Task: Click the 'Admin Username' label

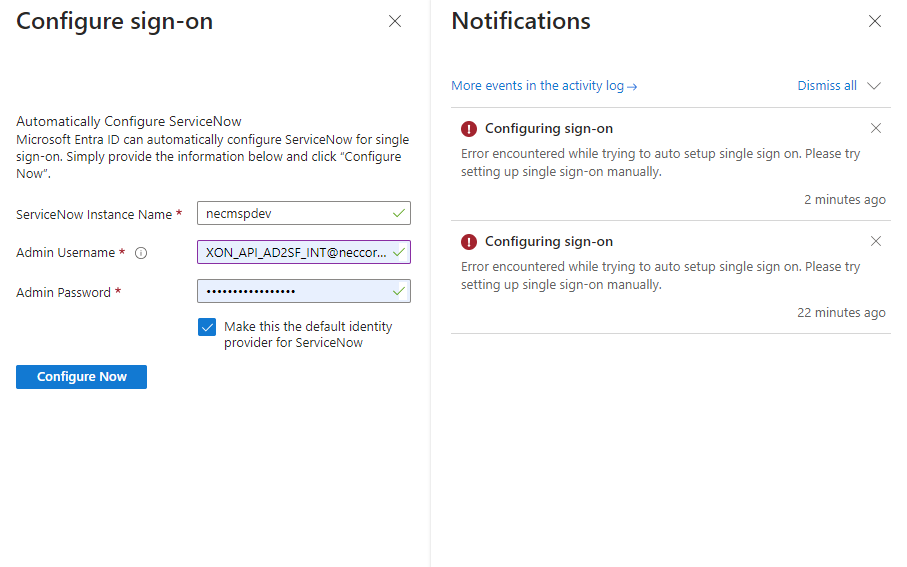Action: click(x=65, y=253)
